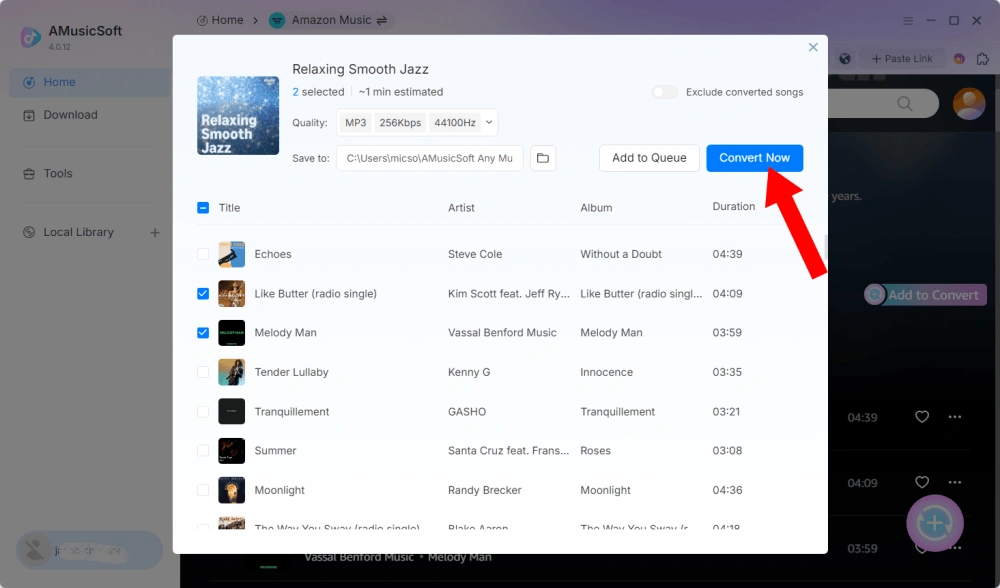The image size is (1000, 588).
Task: Sort by the Album column header
Action: click(x=596, y=207)
